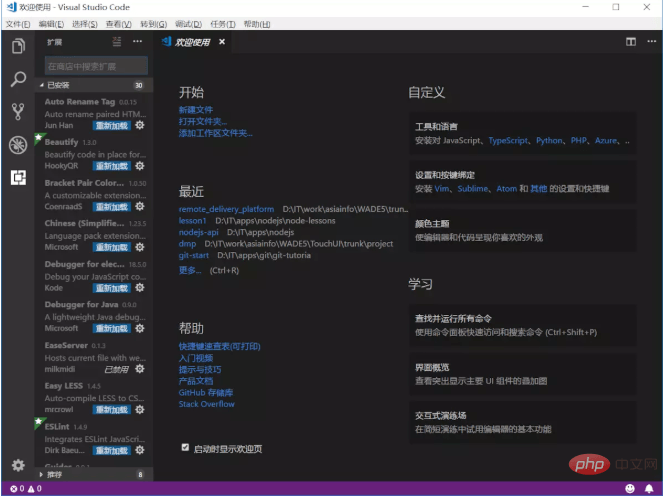Clear extensions input using list icon
The width and height of the screenshot is (668, 497).
tap(117, 42)
